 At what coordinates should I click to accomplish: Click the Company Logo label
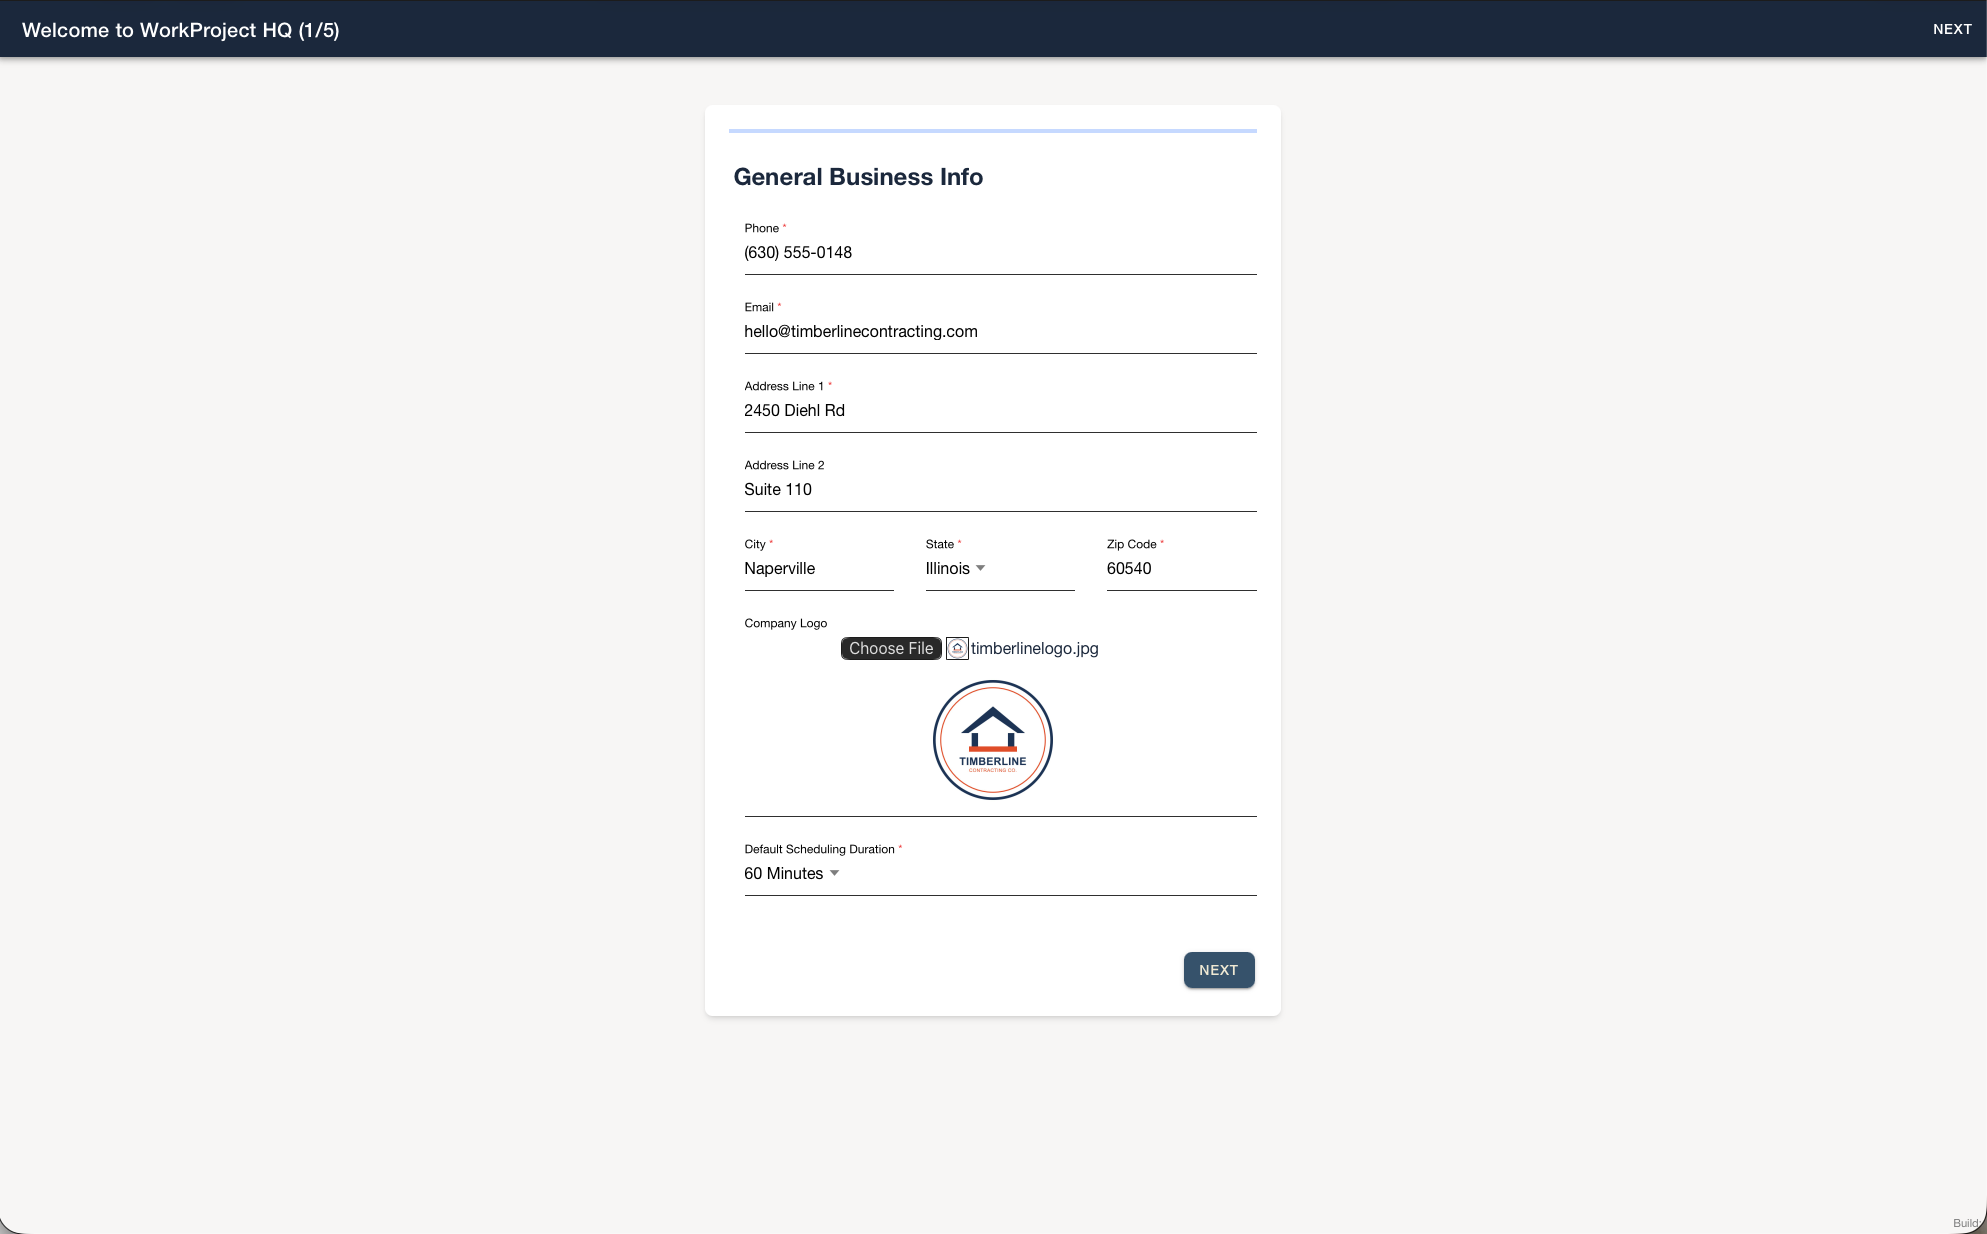click(785, 623)
